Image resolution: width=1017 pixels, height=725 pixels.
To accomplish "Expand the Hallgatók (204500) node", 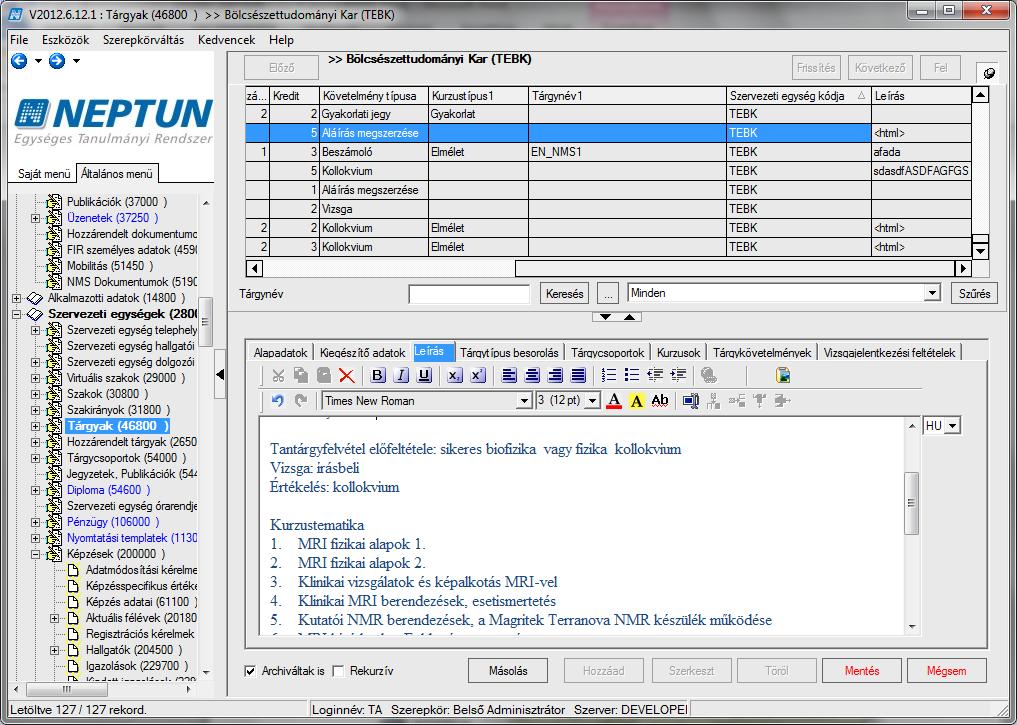I will click(54, 650).
